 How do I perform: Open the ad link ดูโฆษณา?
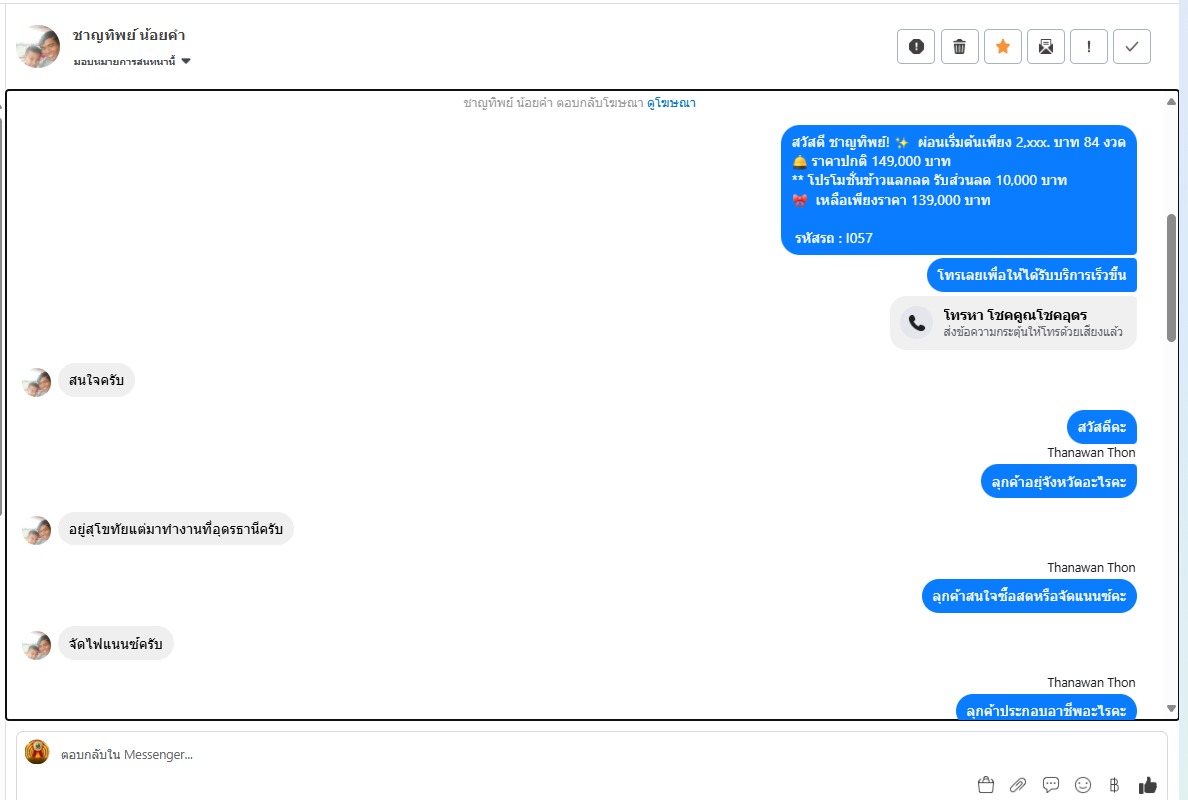tap(671, 103)
